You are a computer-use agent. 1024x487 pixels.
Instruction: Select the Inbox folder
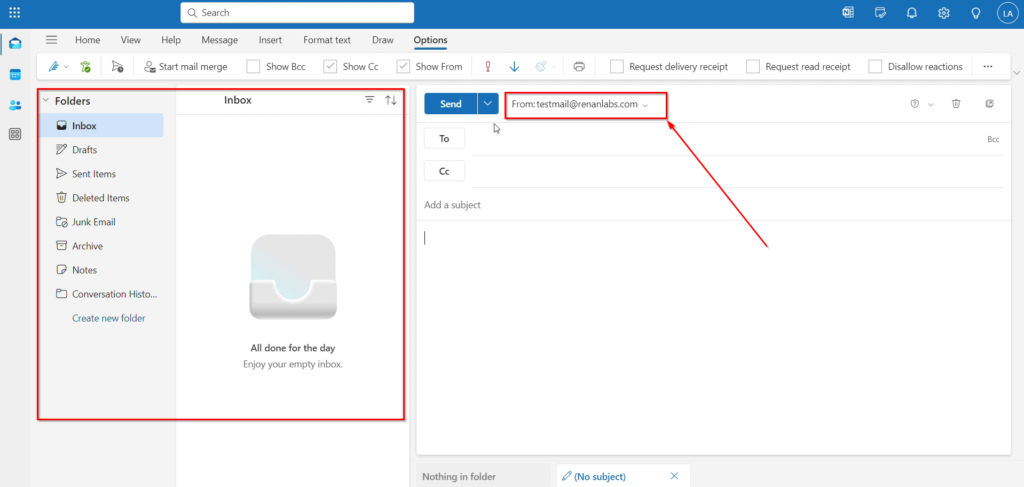click(101, 125)
